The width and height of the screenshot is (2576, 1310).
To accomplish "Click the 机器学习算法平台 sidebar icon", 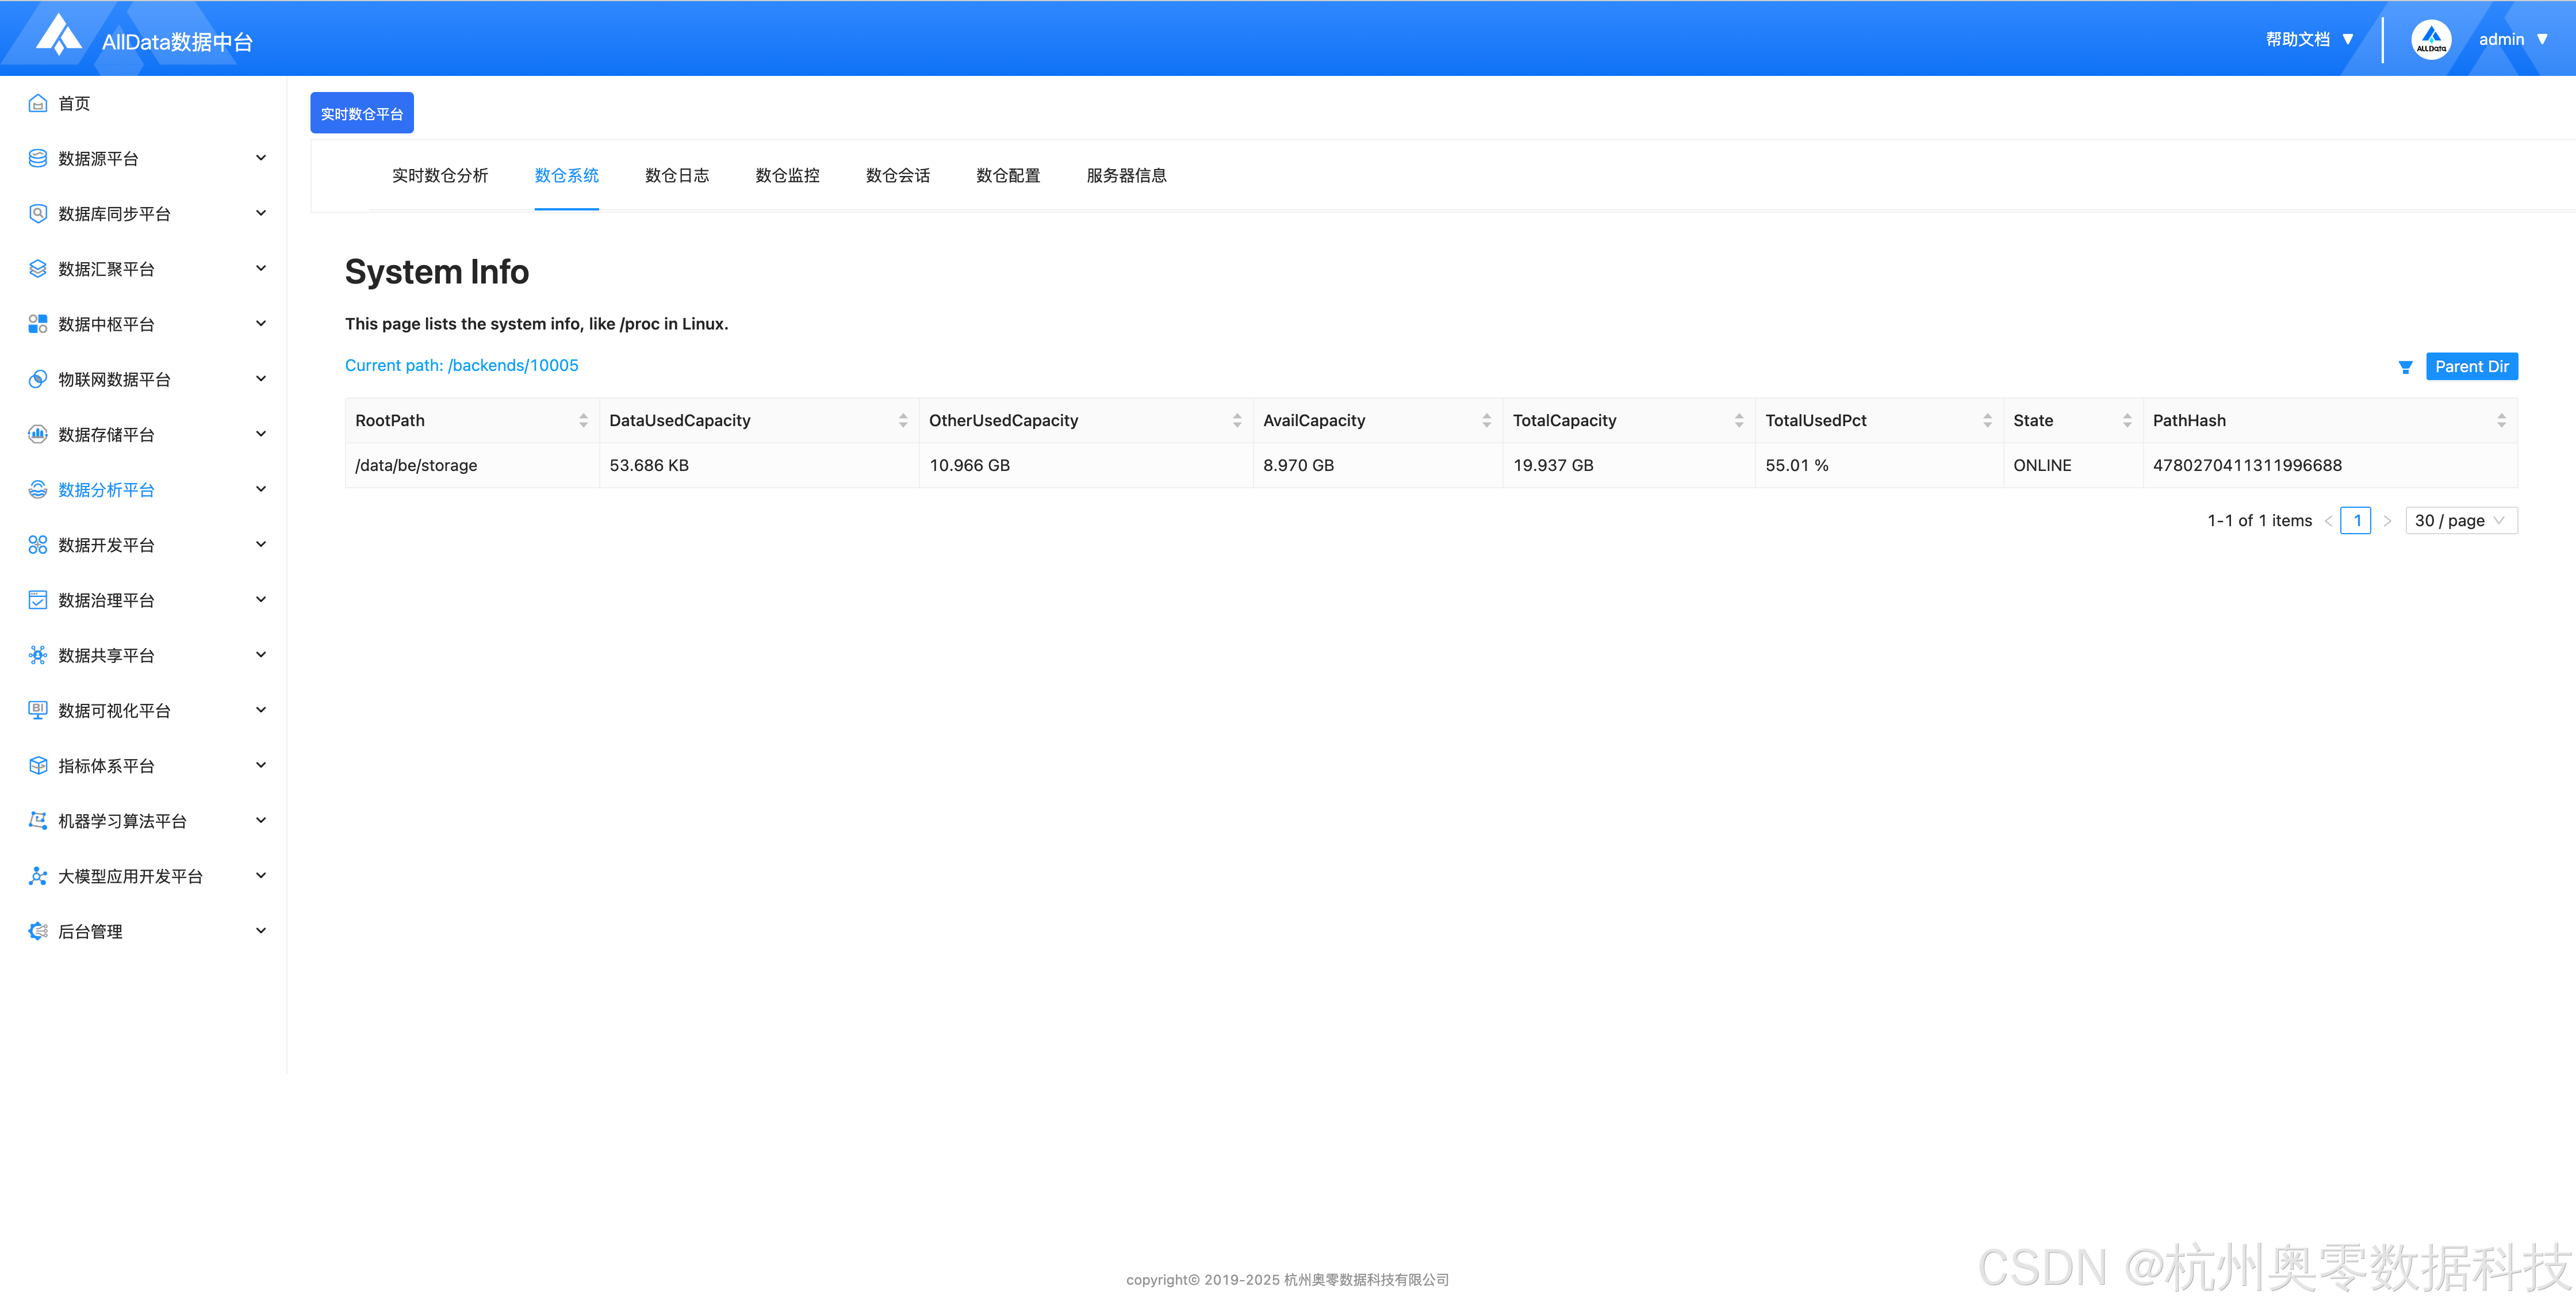I will click(38, 820).
